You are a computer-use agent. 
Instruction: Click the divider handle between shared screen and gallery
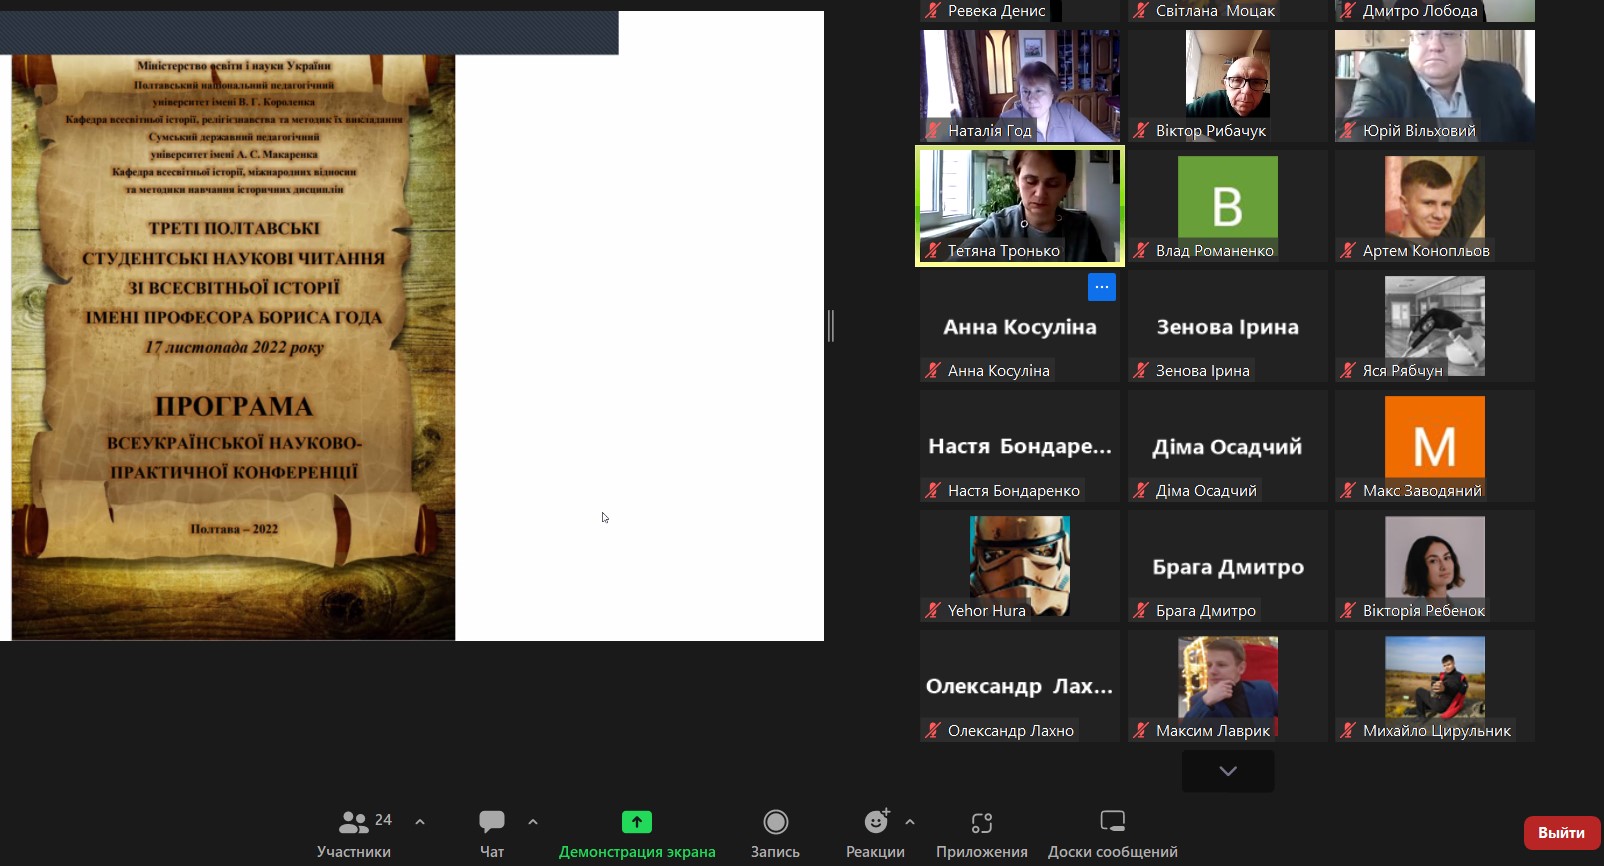point(831,325)
